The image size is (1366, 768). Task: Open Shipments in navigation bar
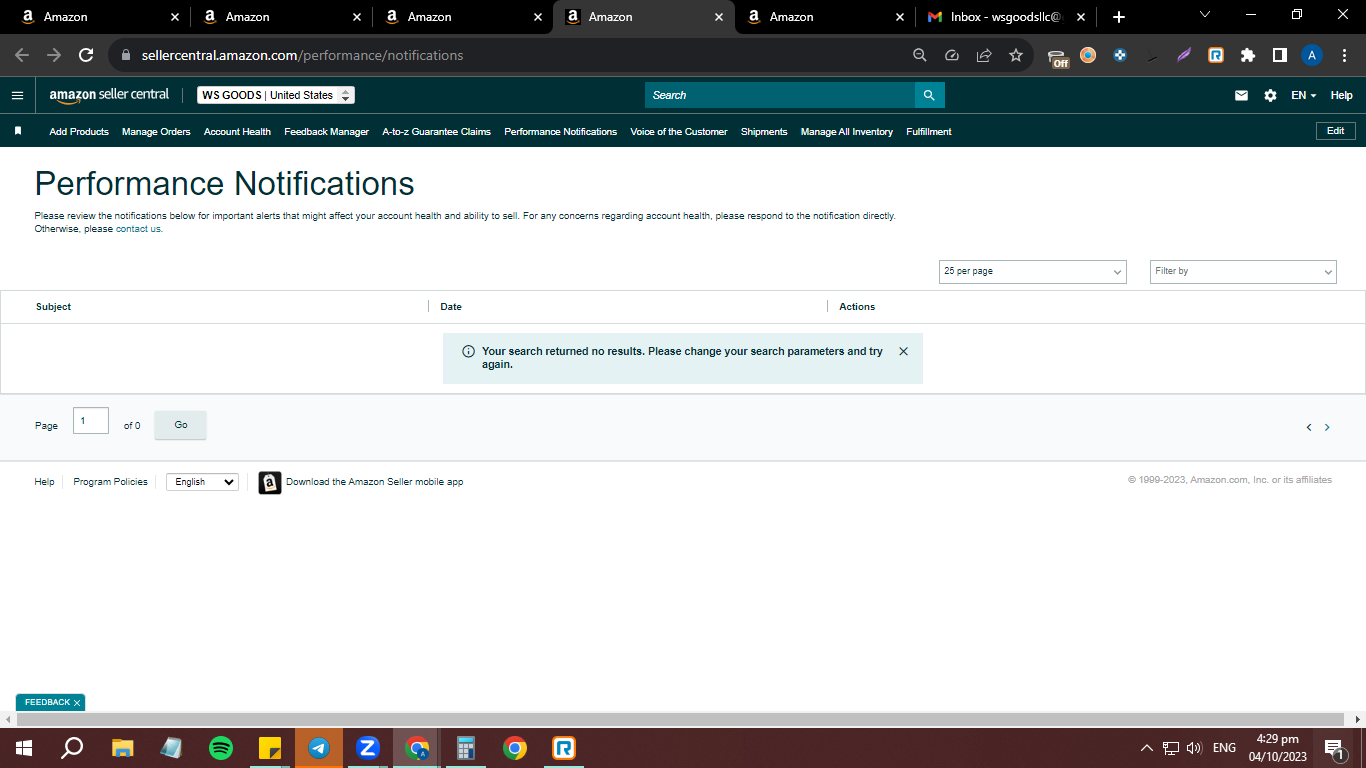[x=764, y=132]
